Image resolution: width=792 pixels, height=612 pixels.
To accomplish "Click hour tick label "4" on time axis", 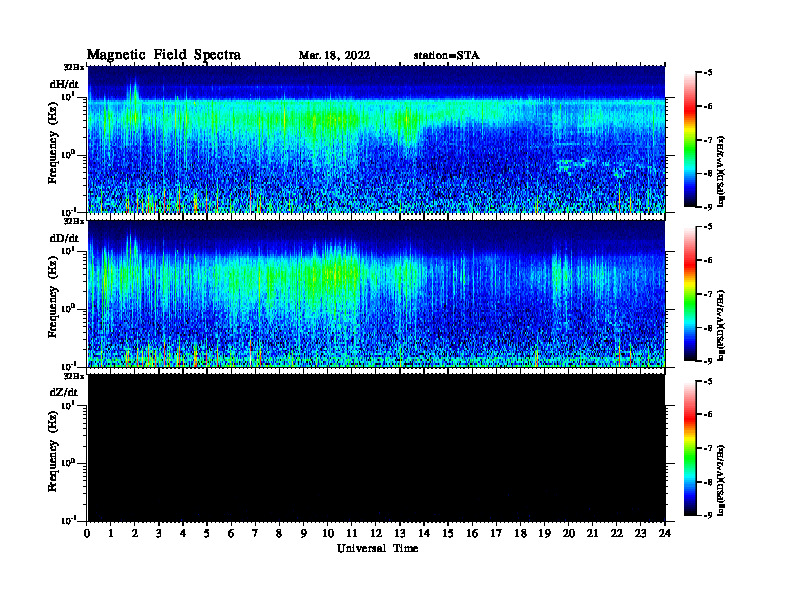I will (183, 534).
